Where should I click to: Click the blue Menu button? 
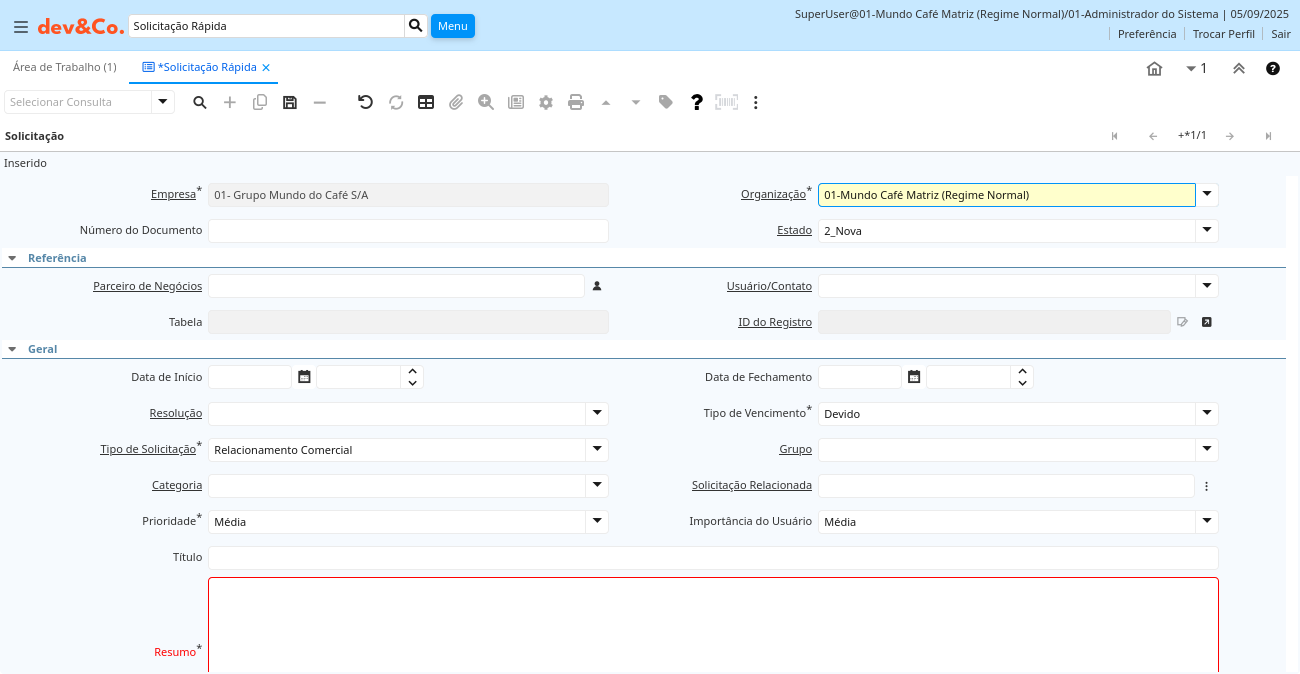(453, 26)
